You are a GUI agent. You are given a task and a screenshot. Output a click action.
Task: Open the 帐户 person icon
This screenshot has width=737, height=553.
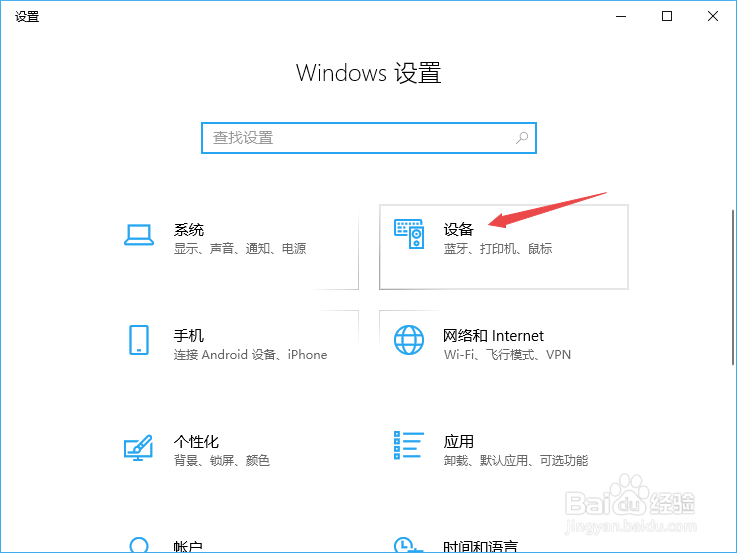pyautogui.click(x=139, y=545)
